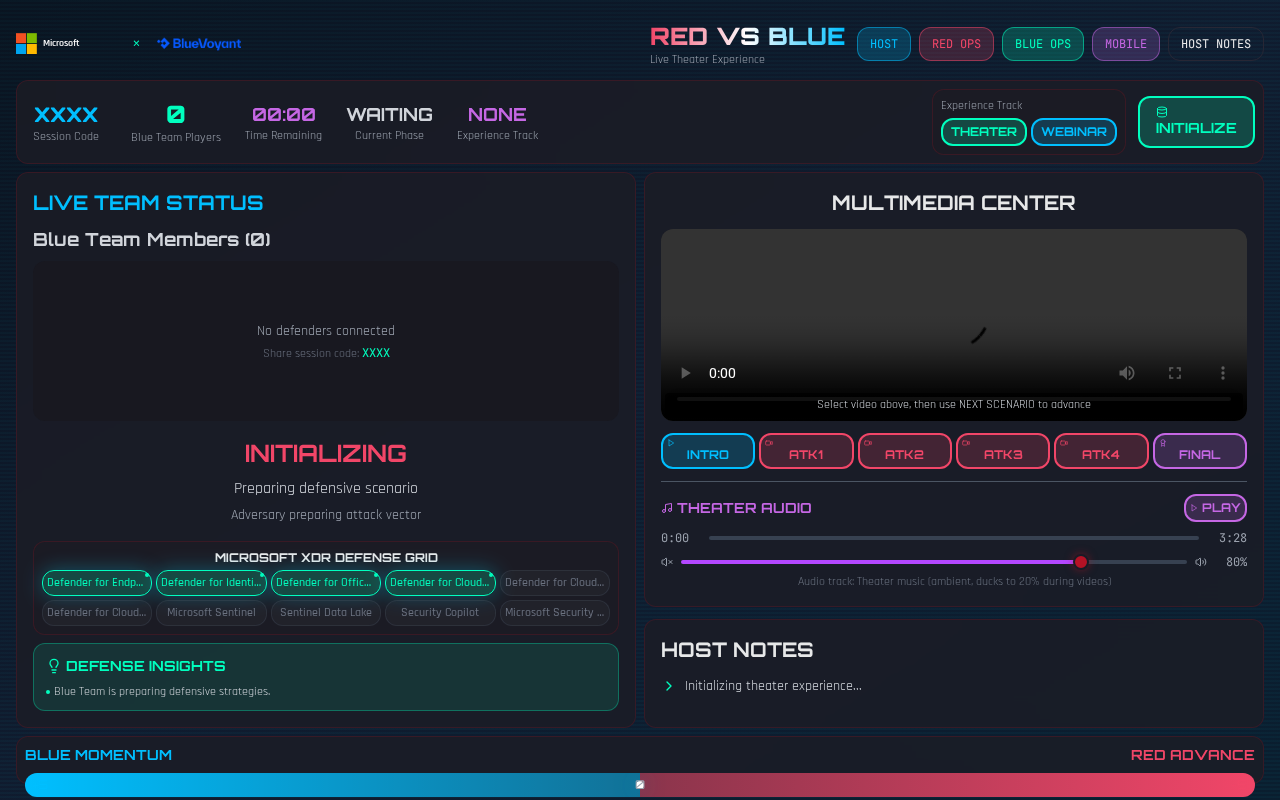Click the INITIALIZING status heading

tap(326, 453)
